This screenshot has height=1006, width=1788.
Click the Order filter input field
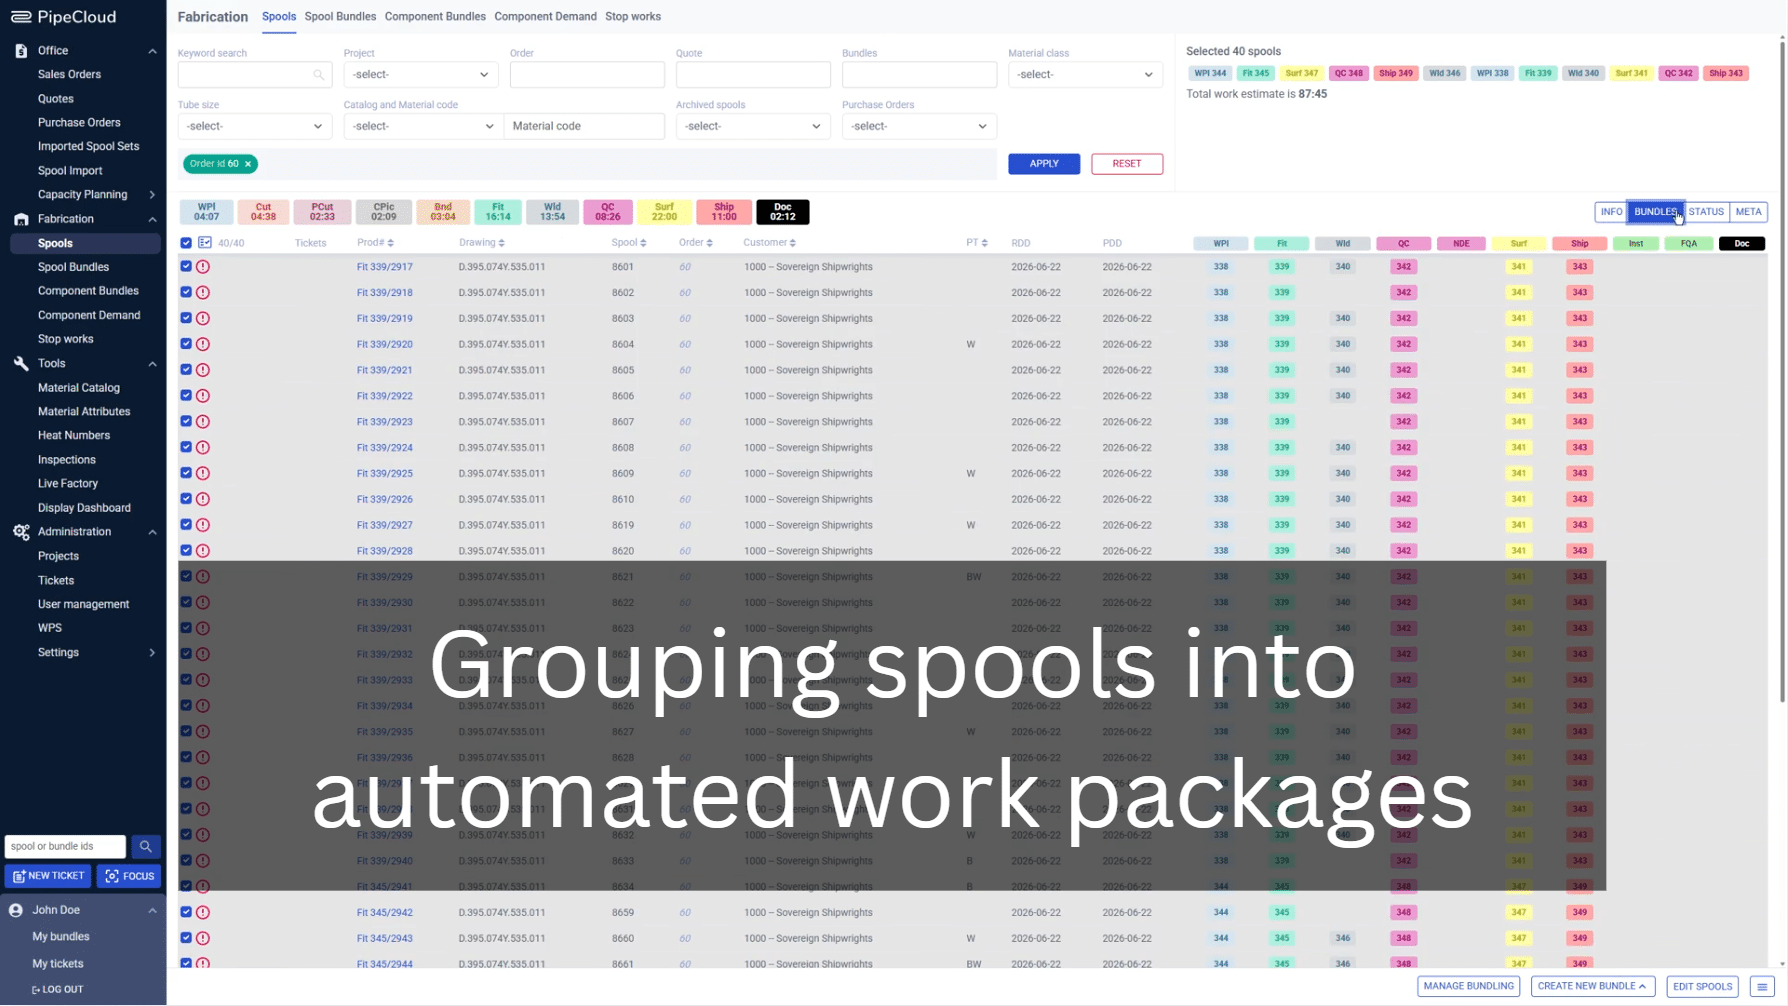point(587,75)
